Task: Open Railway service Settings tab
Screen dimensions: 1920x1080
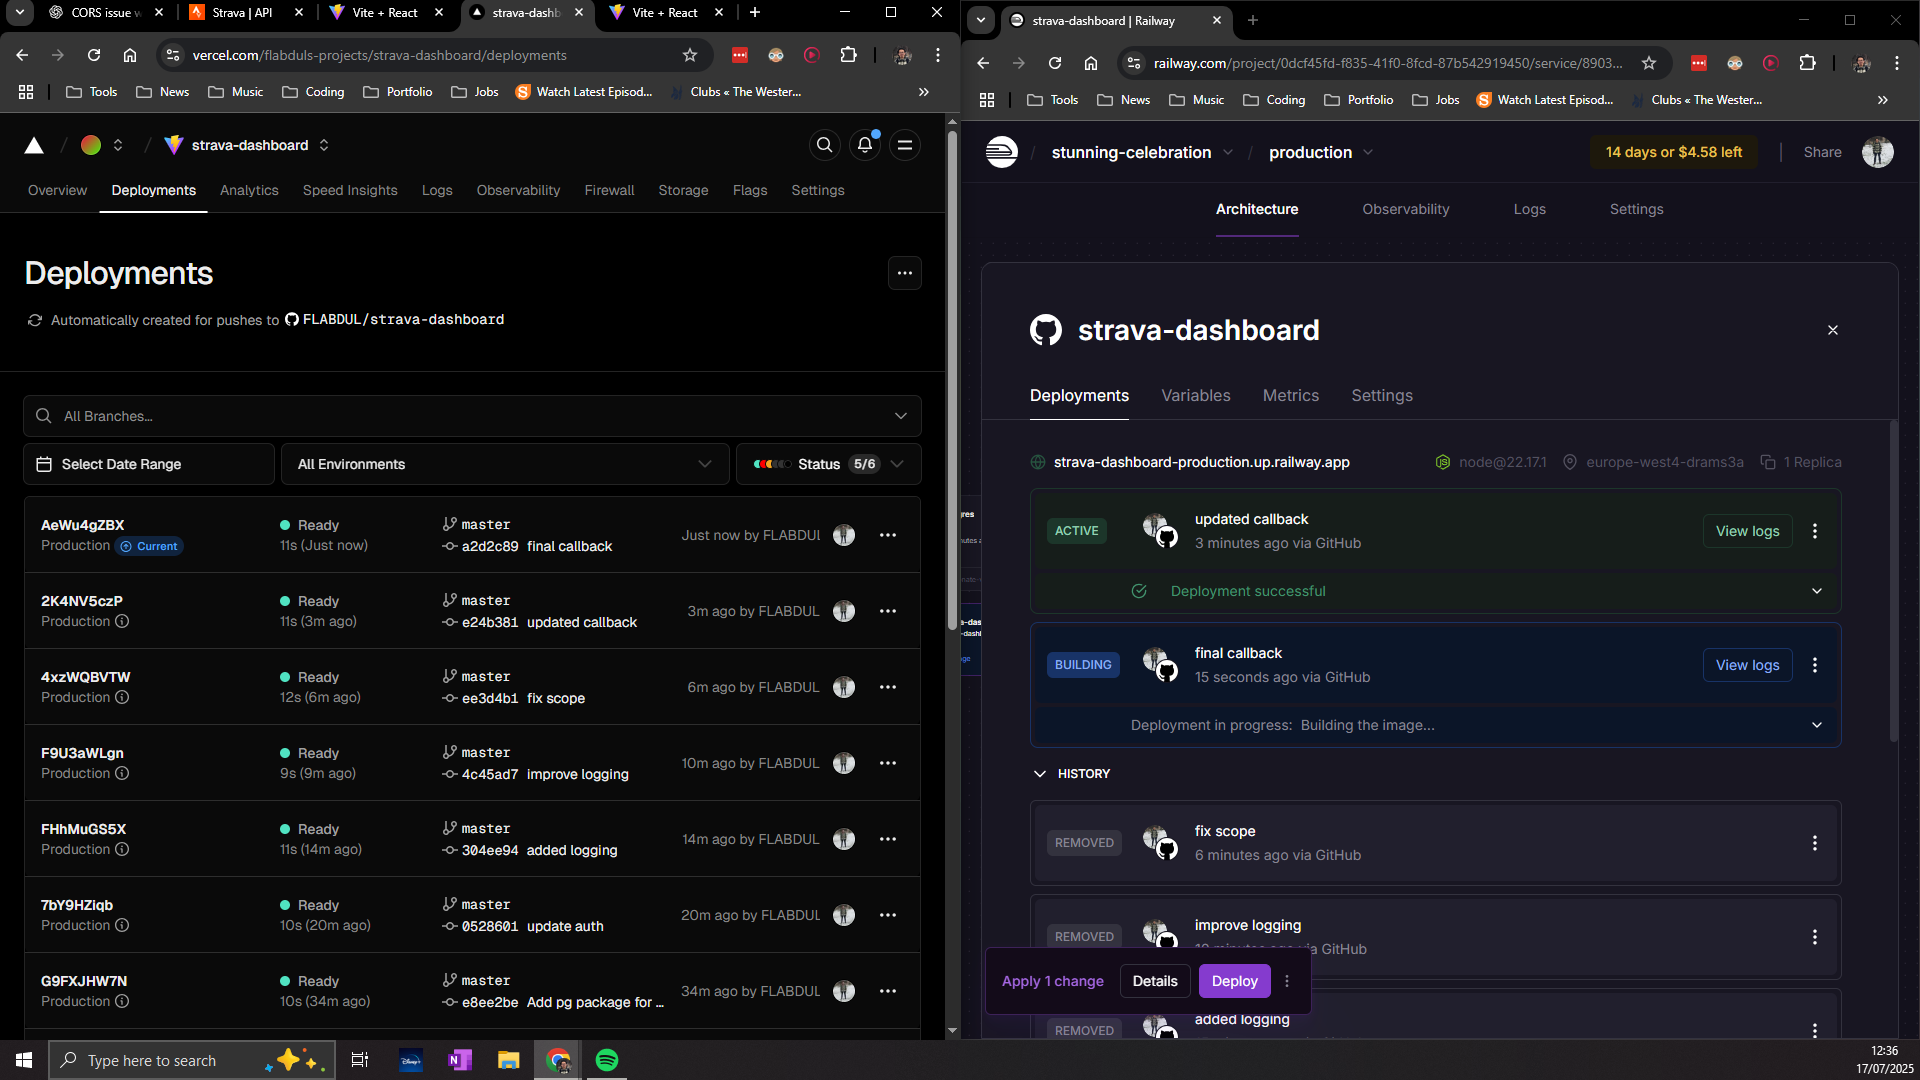Action: pyautogui.click(x=1382, y=395)
